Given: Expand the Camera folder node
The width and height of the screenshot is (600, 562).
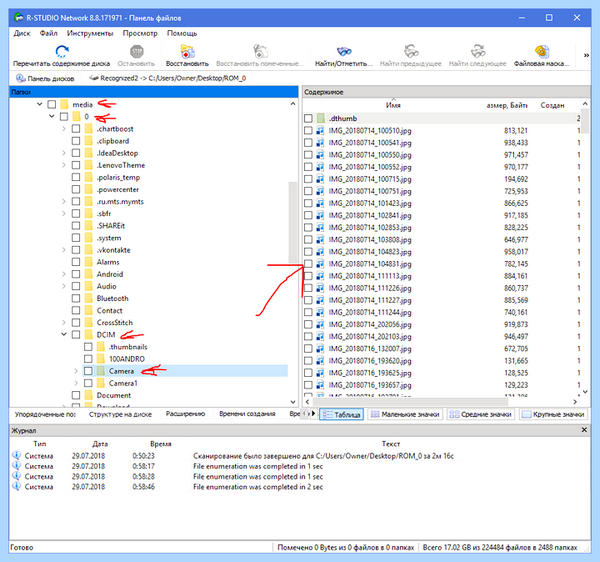Looking at the screenshot, I should (76, 371).
